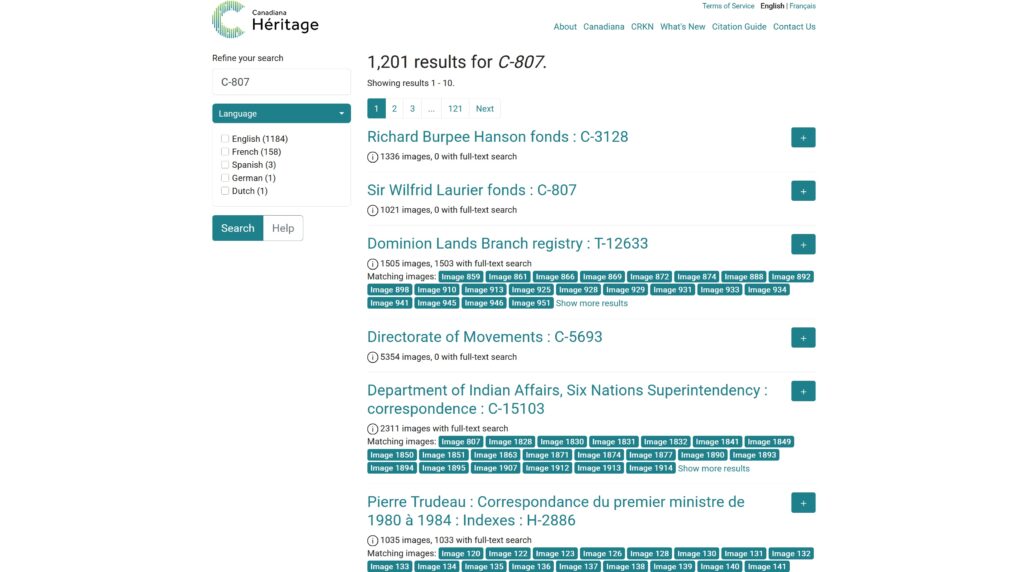The width and height of the screenshot is (1024, 572).
Task: Click the search field containing C-807
Action: click(281, 82)
